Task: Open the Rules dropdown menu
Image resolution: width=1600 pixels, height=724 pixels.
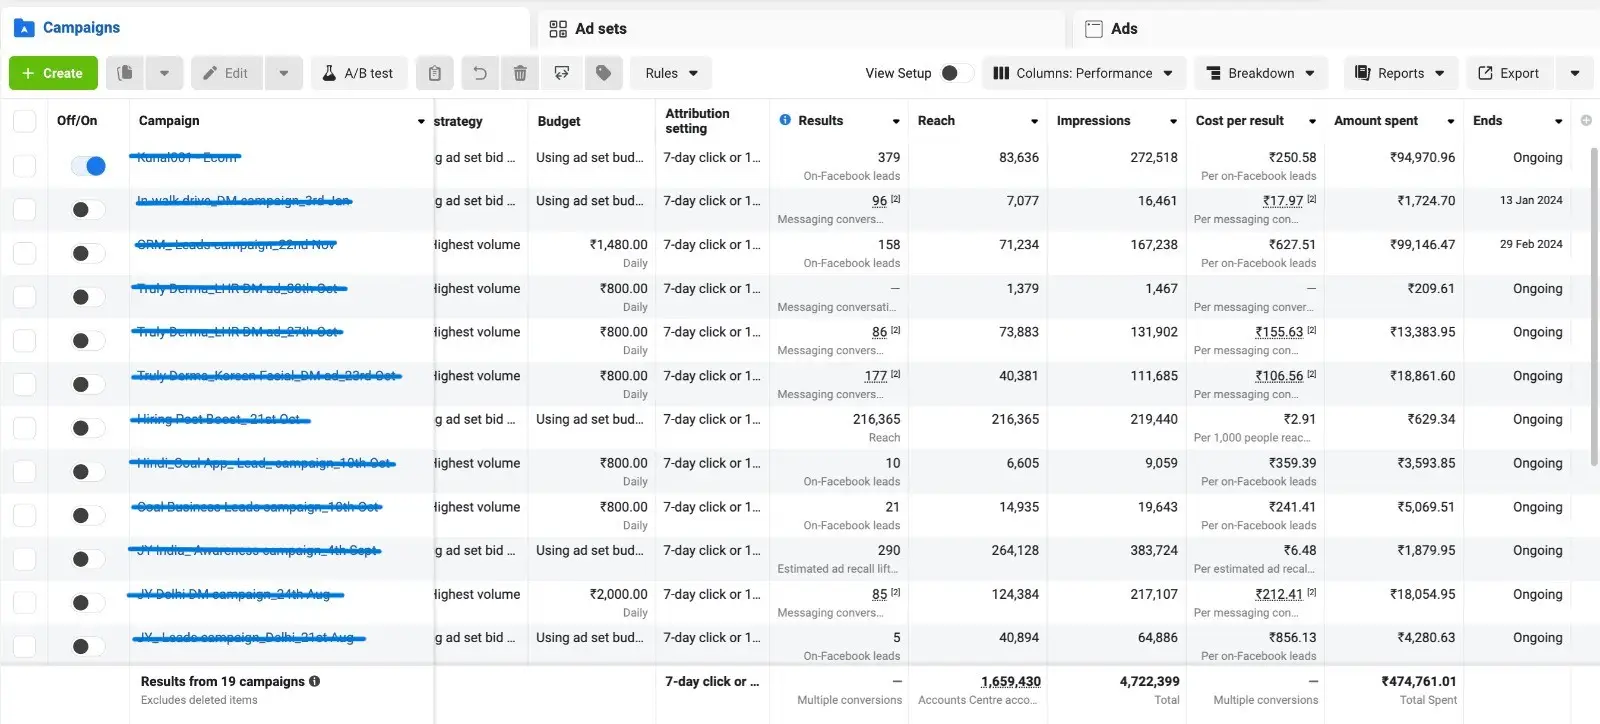Action: (x=670, y=73)
